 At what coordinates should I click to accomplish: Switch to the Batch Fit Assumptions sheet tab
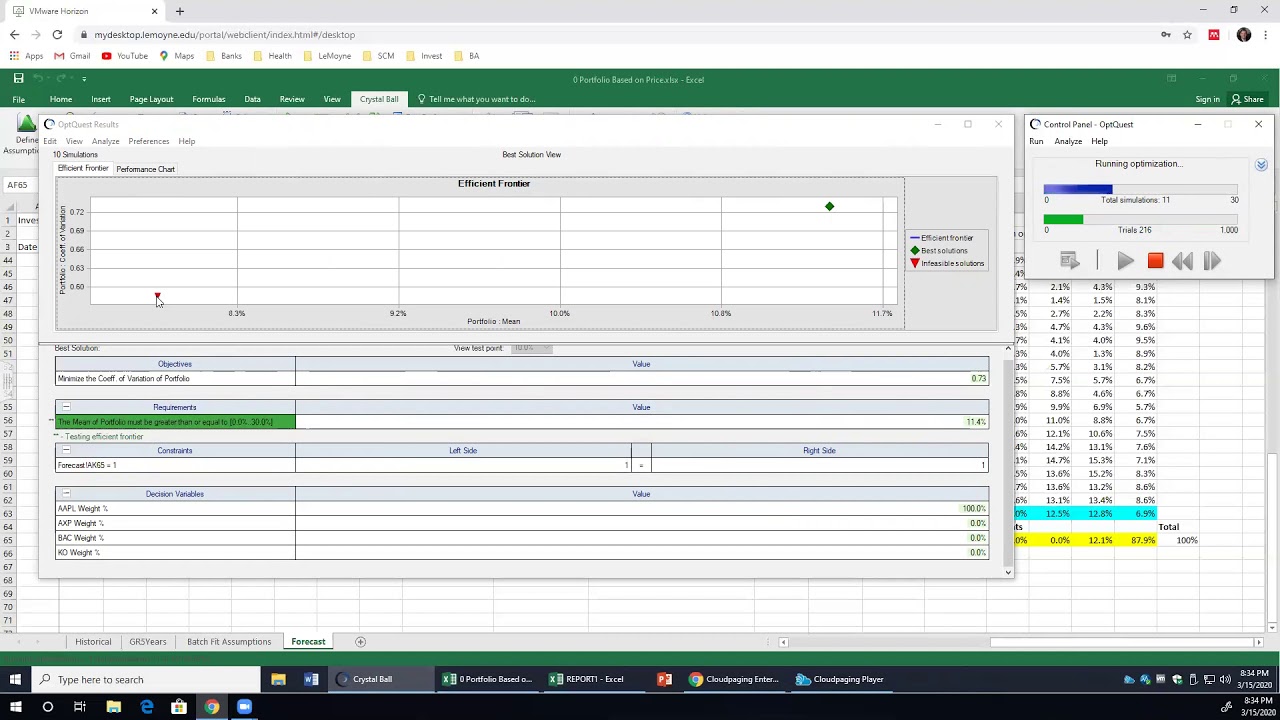tap(228, 642)
